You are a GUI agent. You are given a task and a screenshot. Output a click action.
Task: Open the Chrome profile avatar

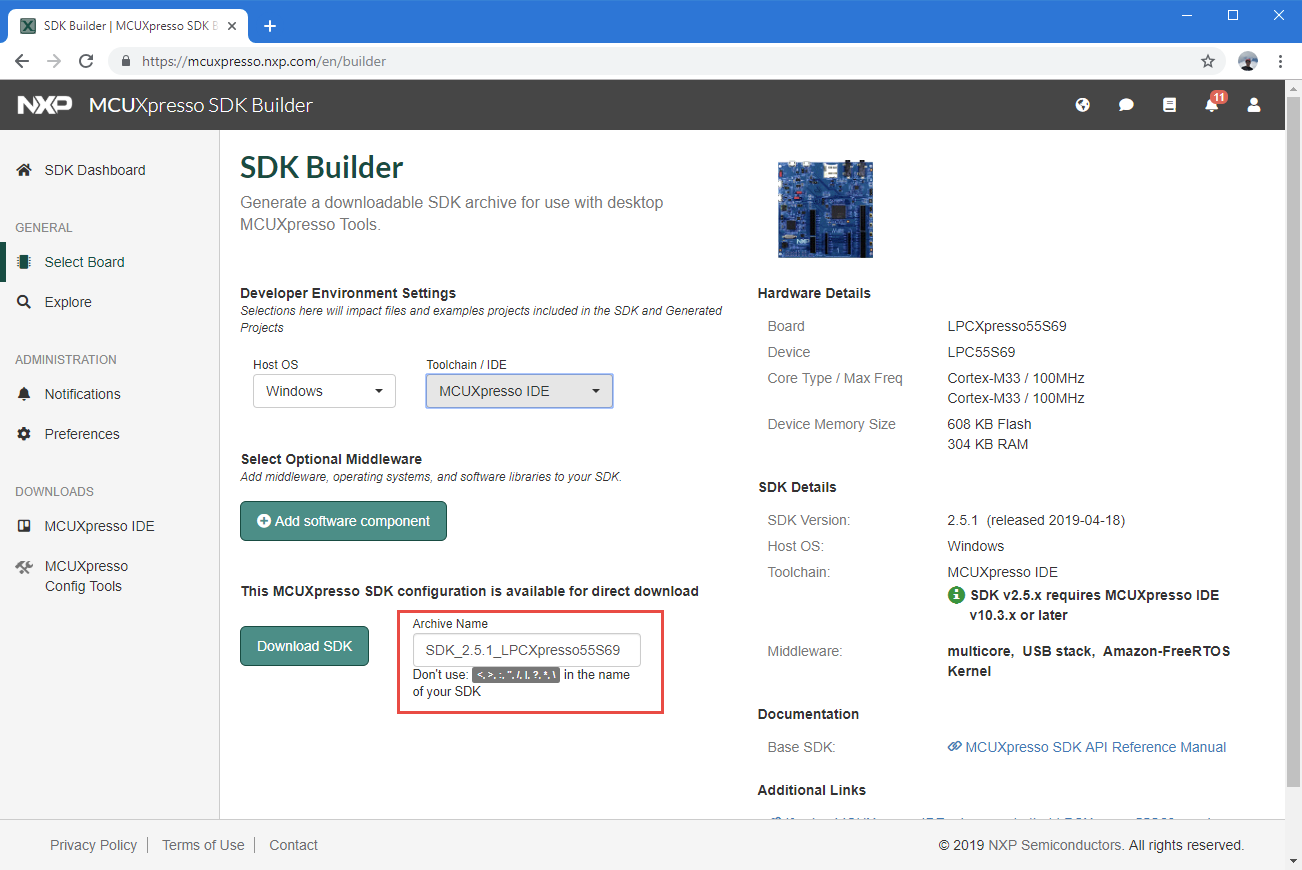pos(1247,61)
